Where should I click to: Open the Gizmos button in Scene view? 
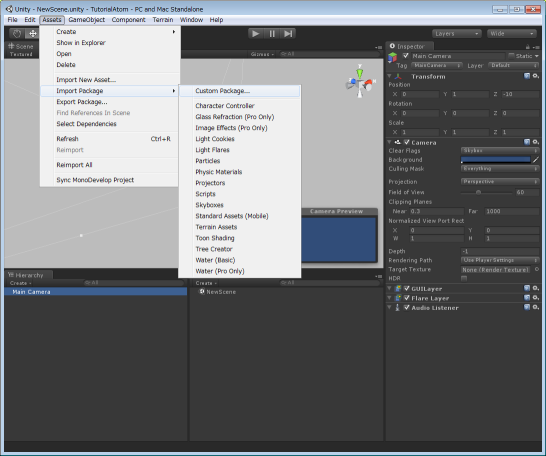click(x=262, y=54)
